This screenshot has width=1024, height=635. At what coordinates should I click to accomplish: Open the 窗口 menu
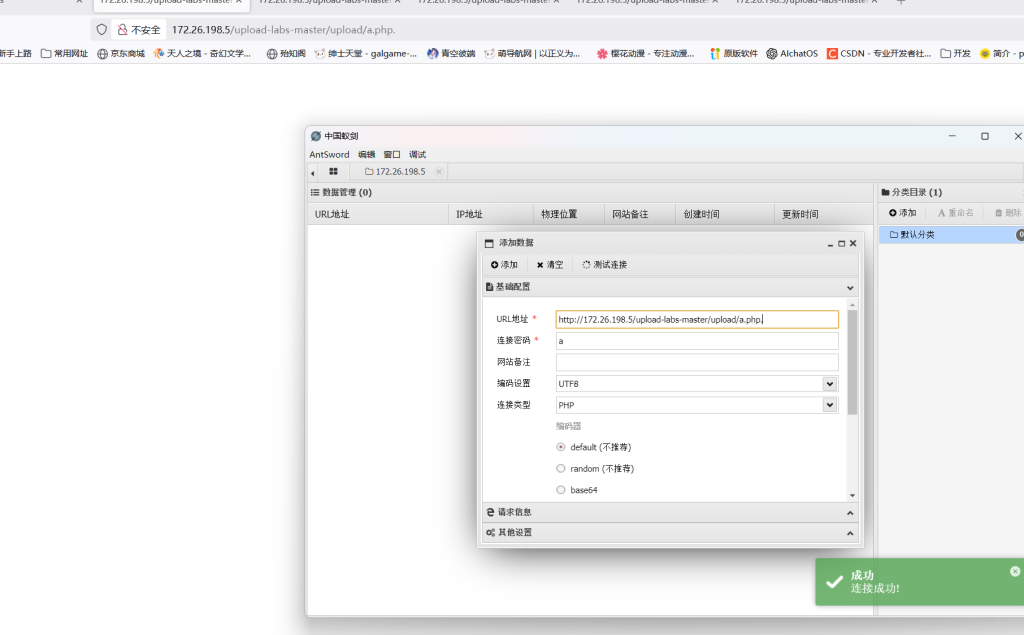pos(392,154)
